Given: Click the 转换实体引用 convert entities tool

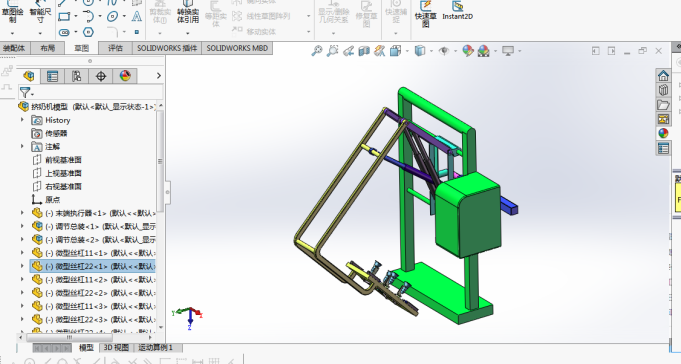Looking at the screenshot, I should pyautogui.click(x=188, y=13).
